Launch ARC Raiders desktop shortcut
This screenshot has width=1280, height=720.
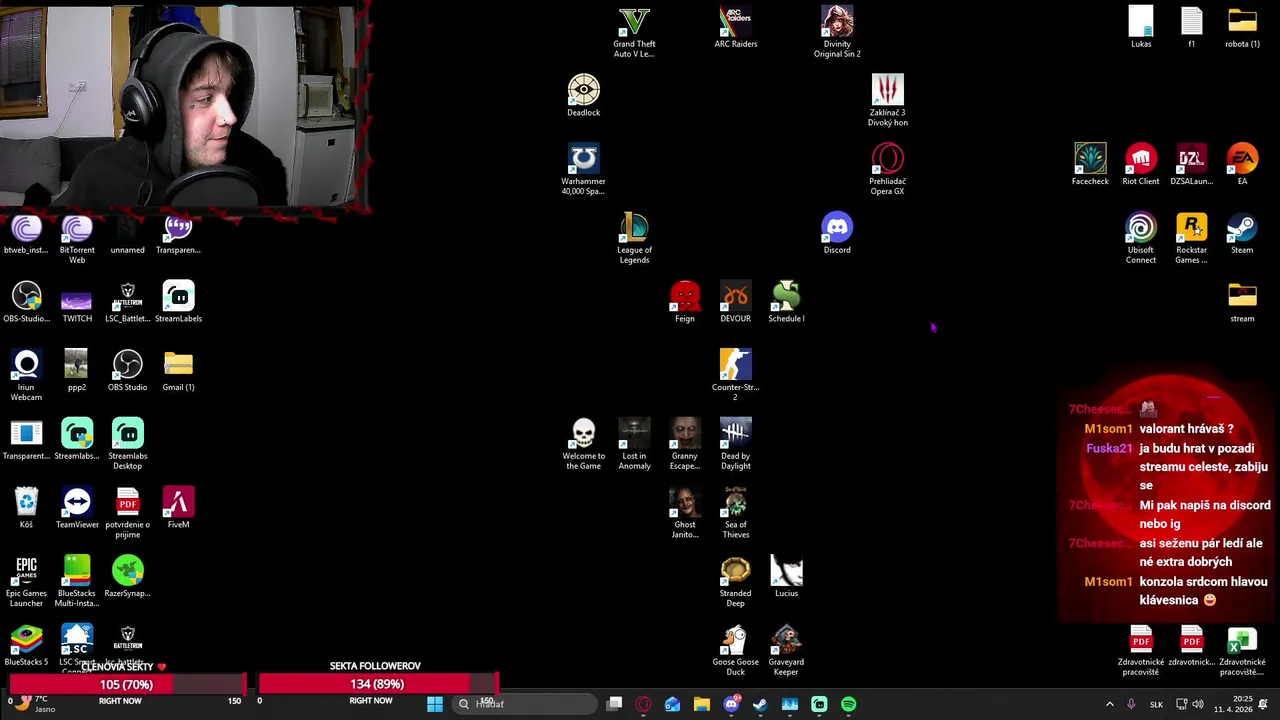tap(736, 28)
